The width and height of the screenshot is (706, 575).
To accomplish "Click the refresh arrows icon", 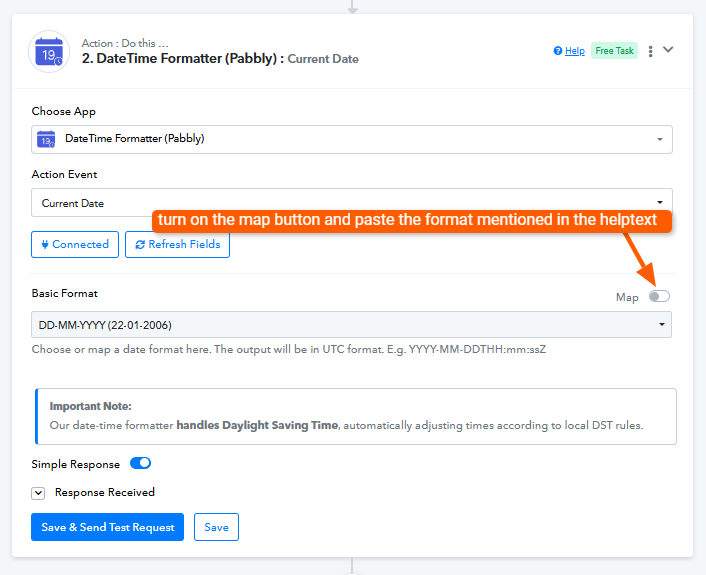I will [140, 245].
